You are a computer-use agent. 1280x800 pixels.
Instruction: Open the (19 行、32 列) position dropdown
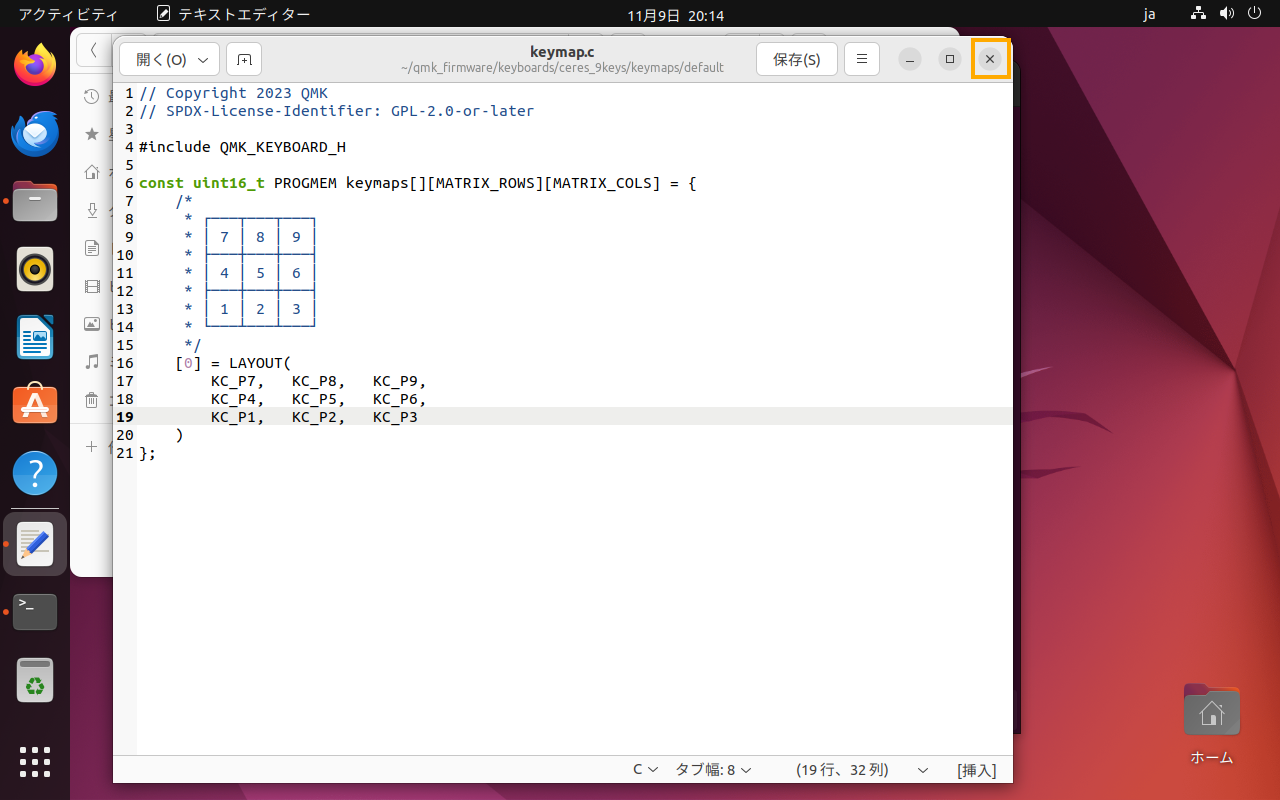pos(862,770)
